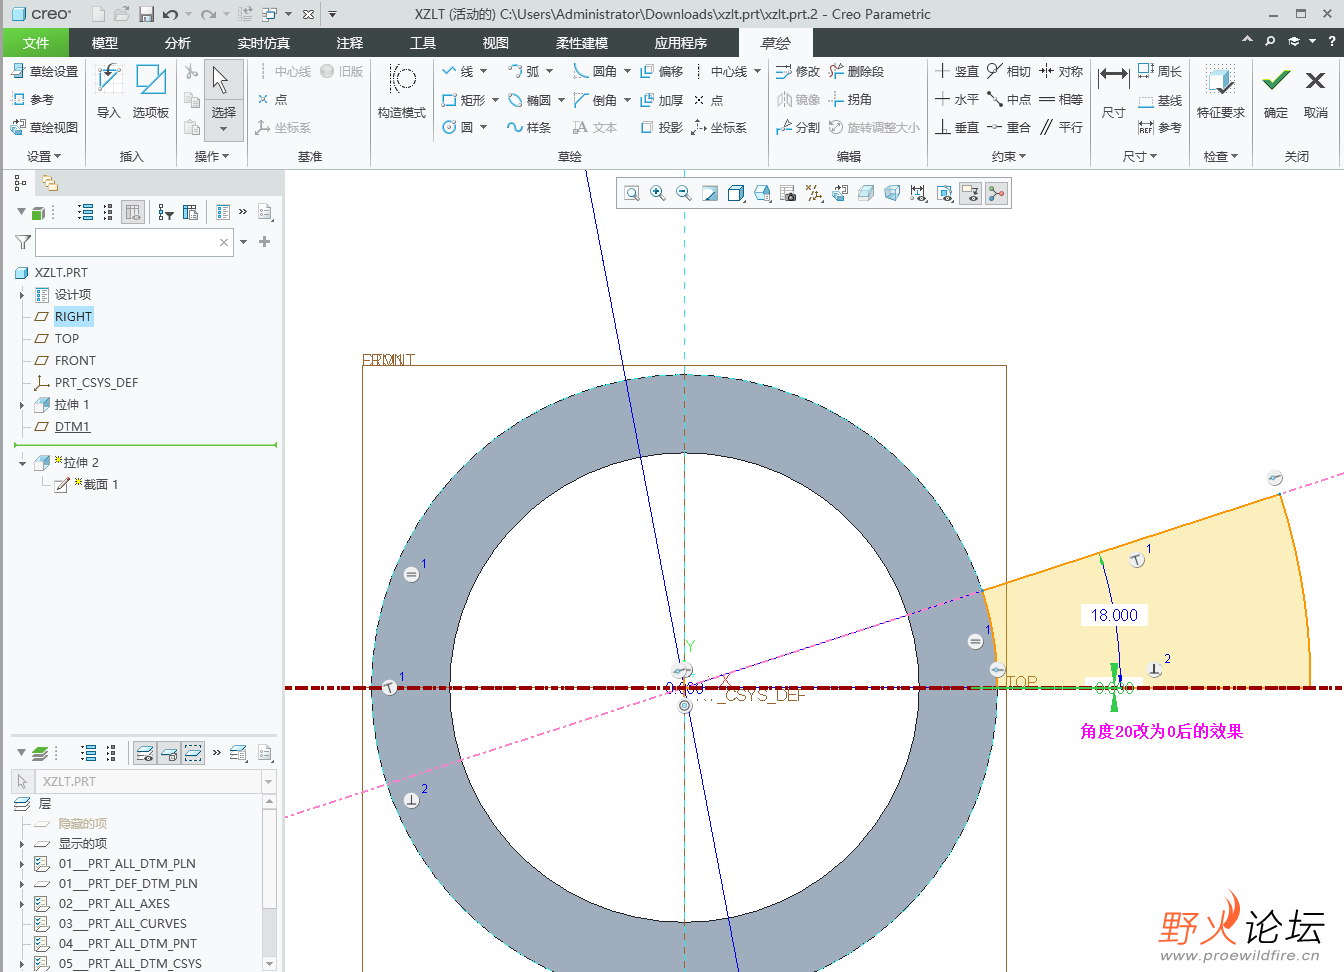
Task: Open the XZLT.PRT layer model combo box
Action: pos(156,782)
